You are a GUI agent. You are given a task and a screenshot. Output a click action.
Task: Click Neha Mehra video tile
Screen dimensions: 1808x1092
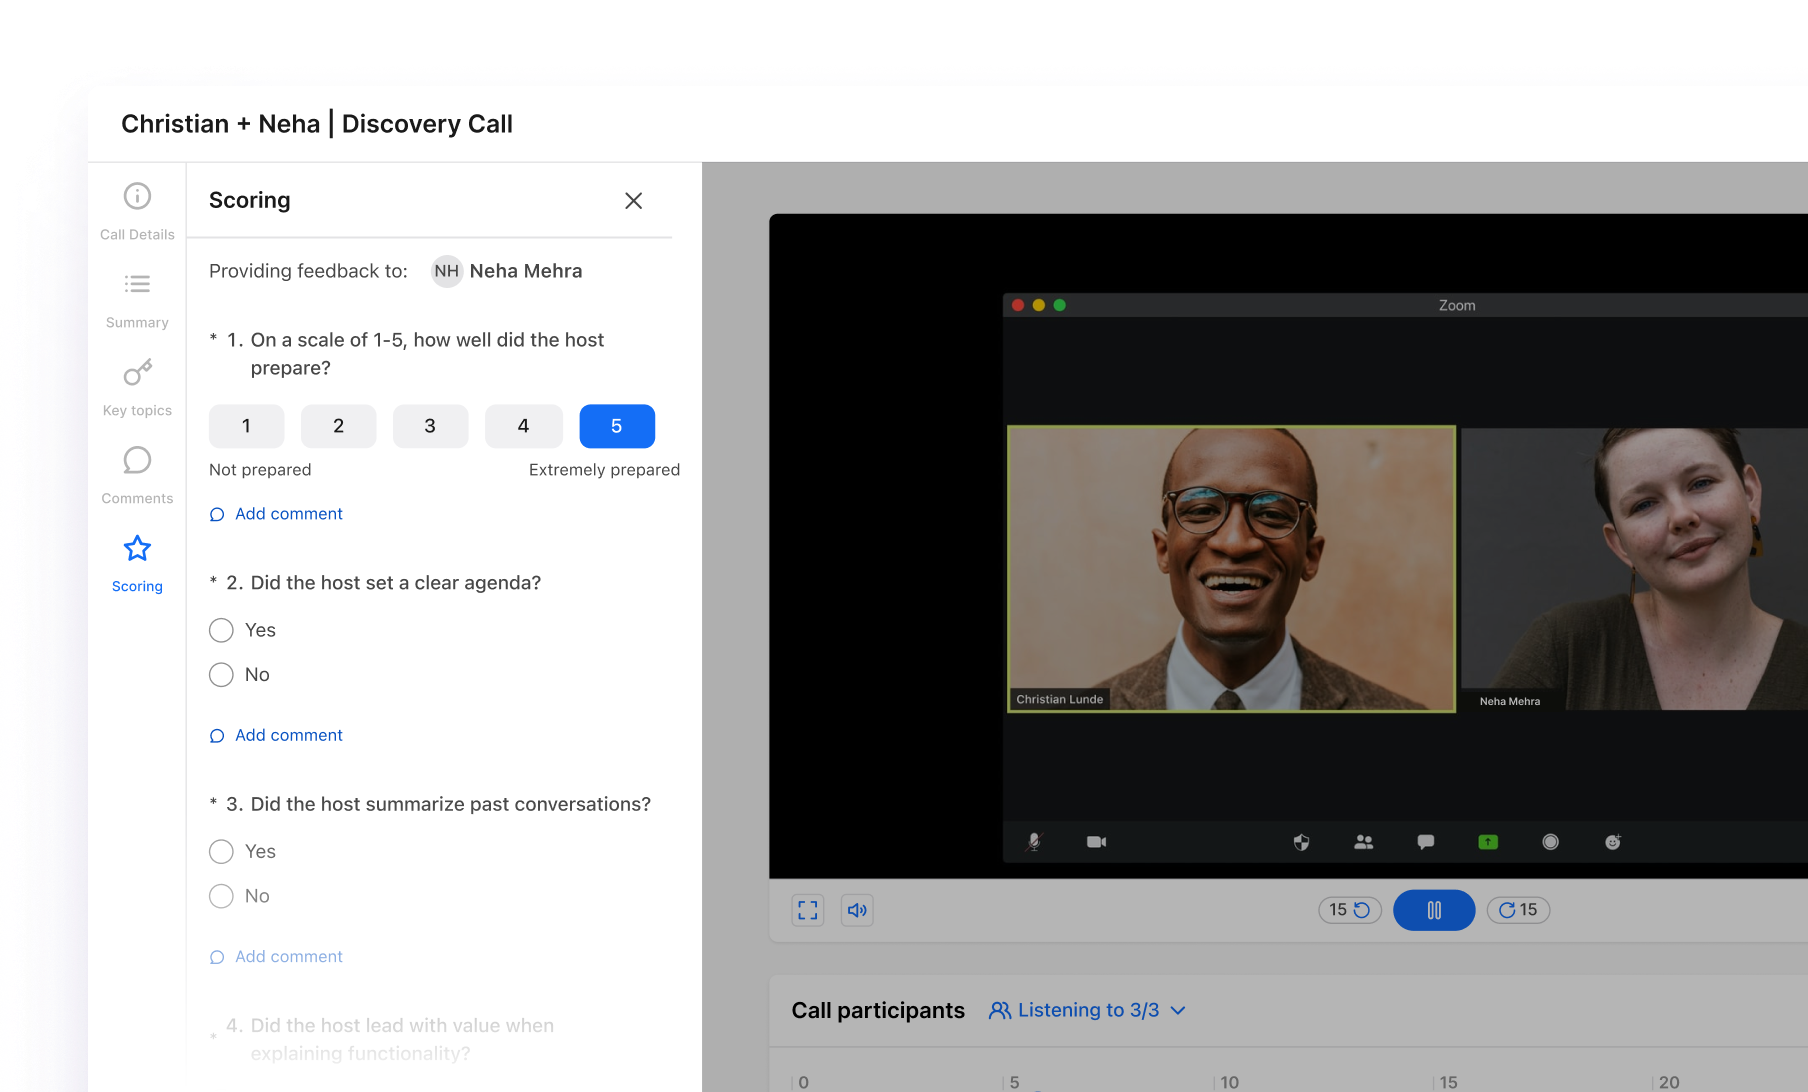[1634, 569]
